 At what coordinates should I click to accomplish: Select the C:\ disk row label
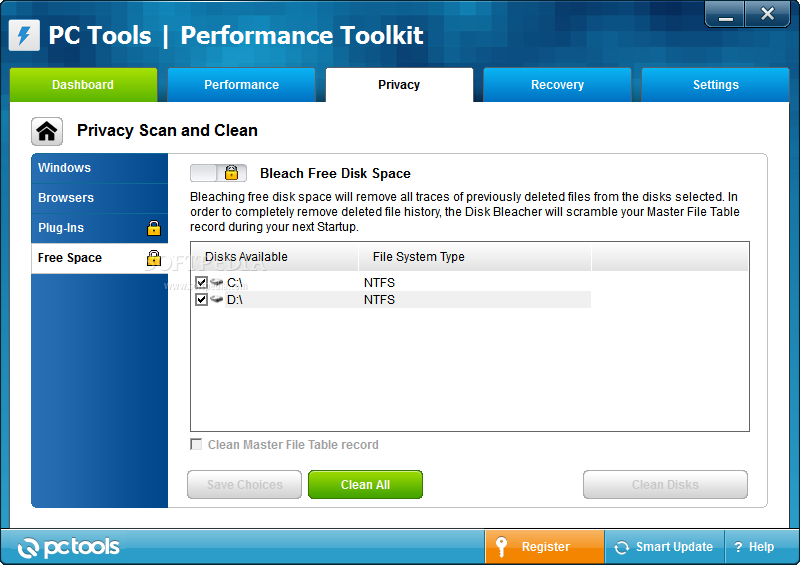[235, 283]
